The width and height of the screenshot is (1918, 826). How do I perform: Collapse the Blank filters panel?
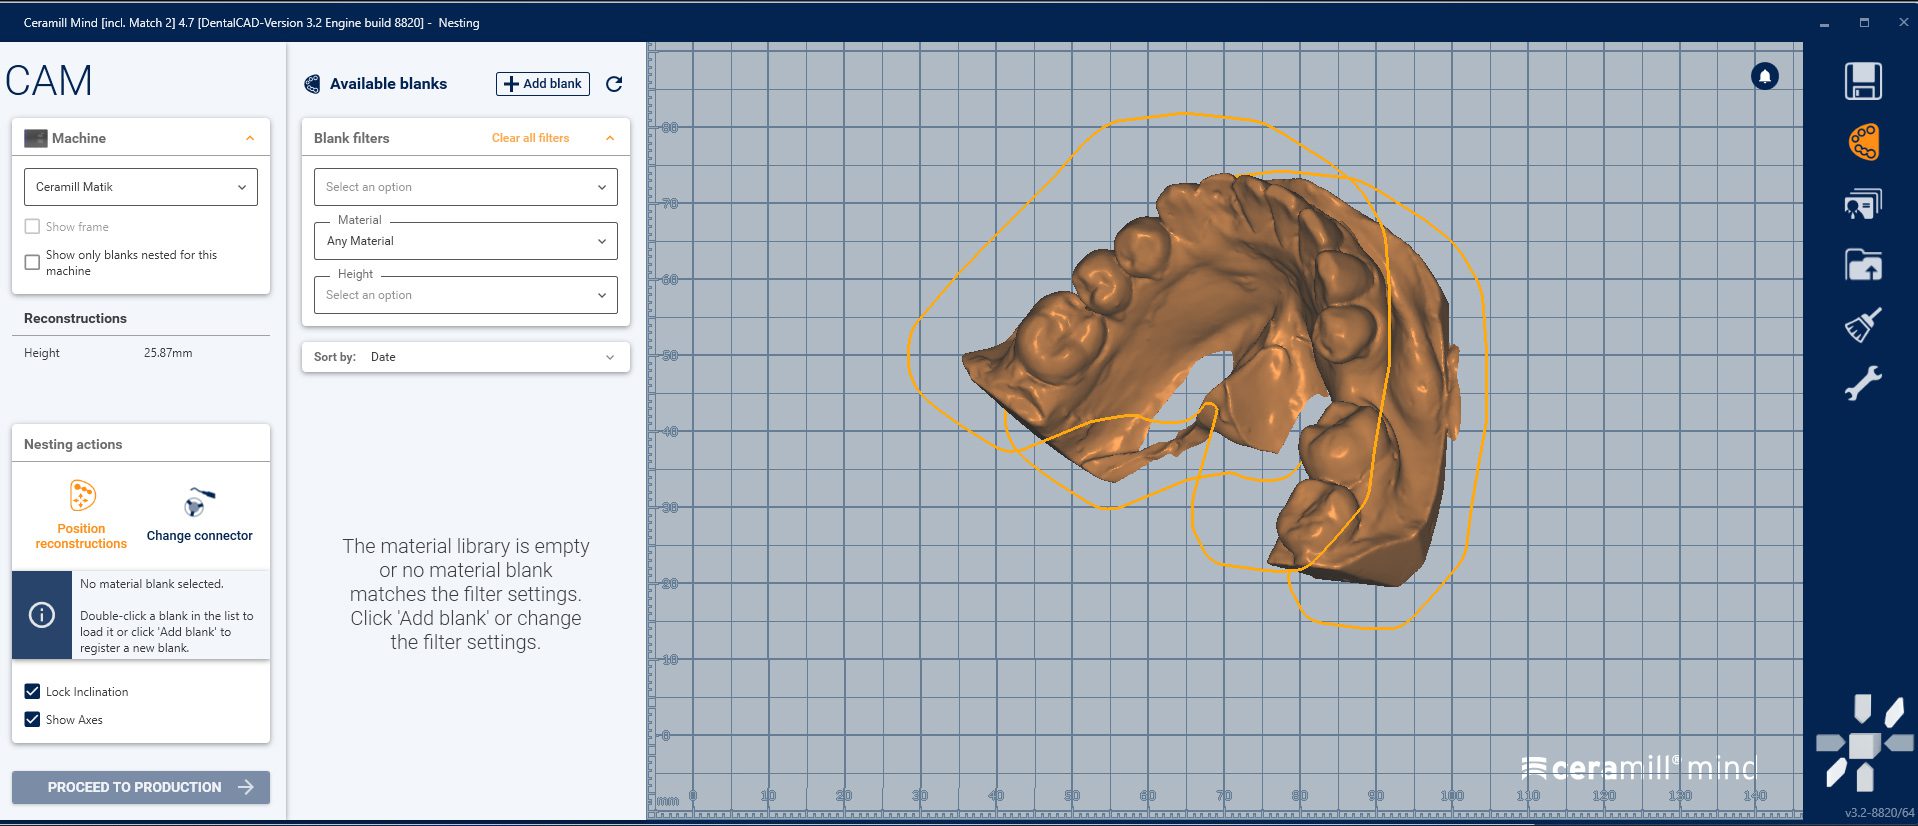[610, 138]
